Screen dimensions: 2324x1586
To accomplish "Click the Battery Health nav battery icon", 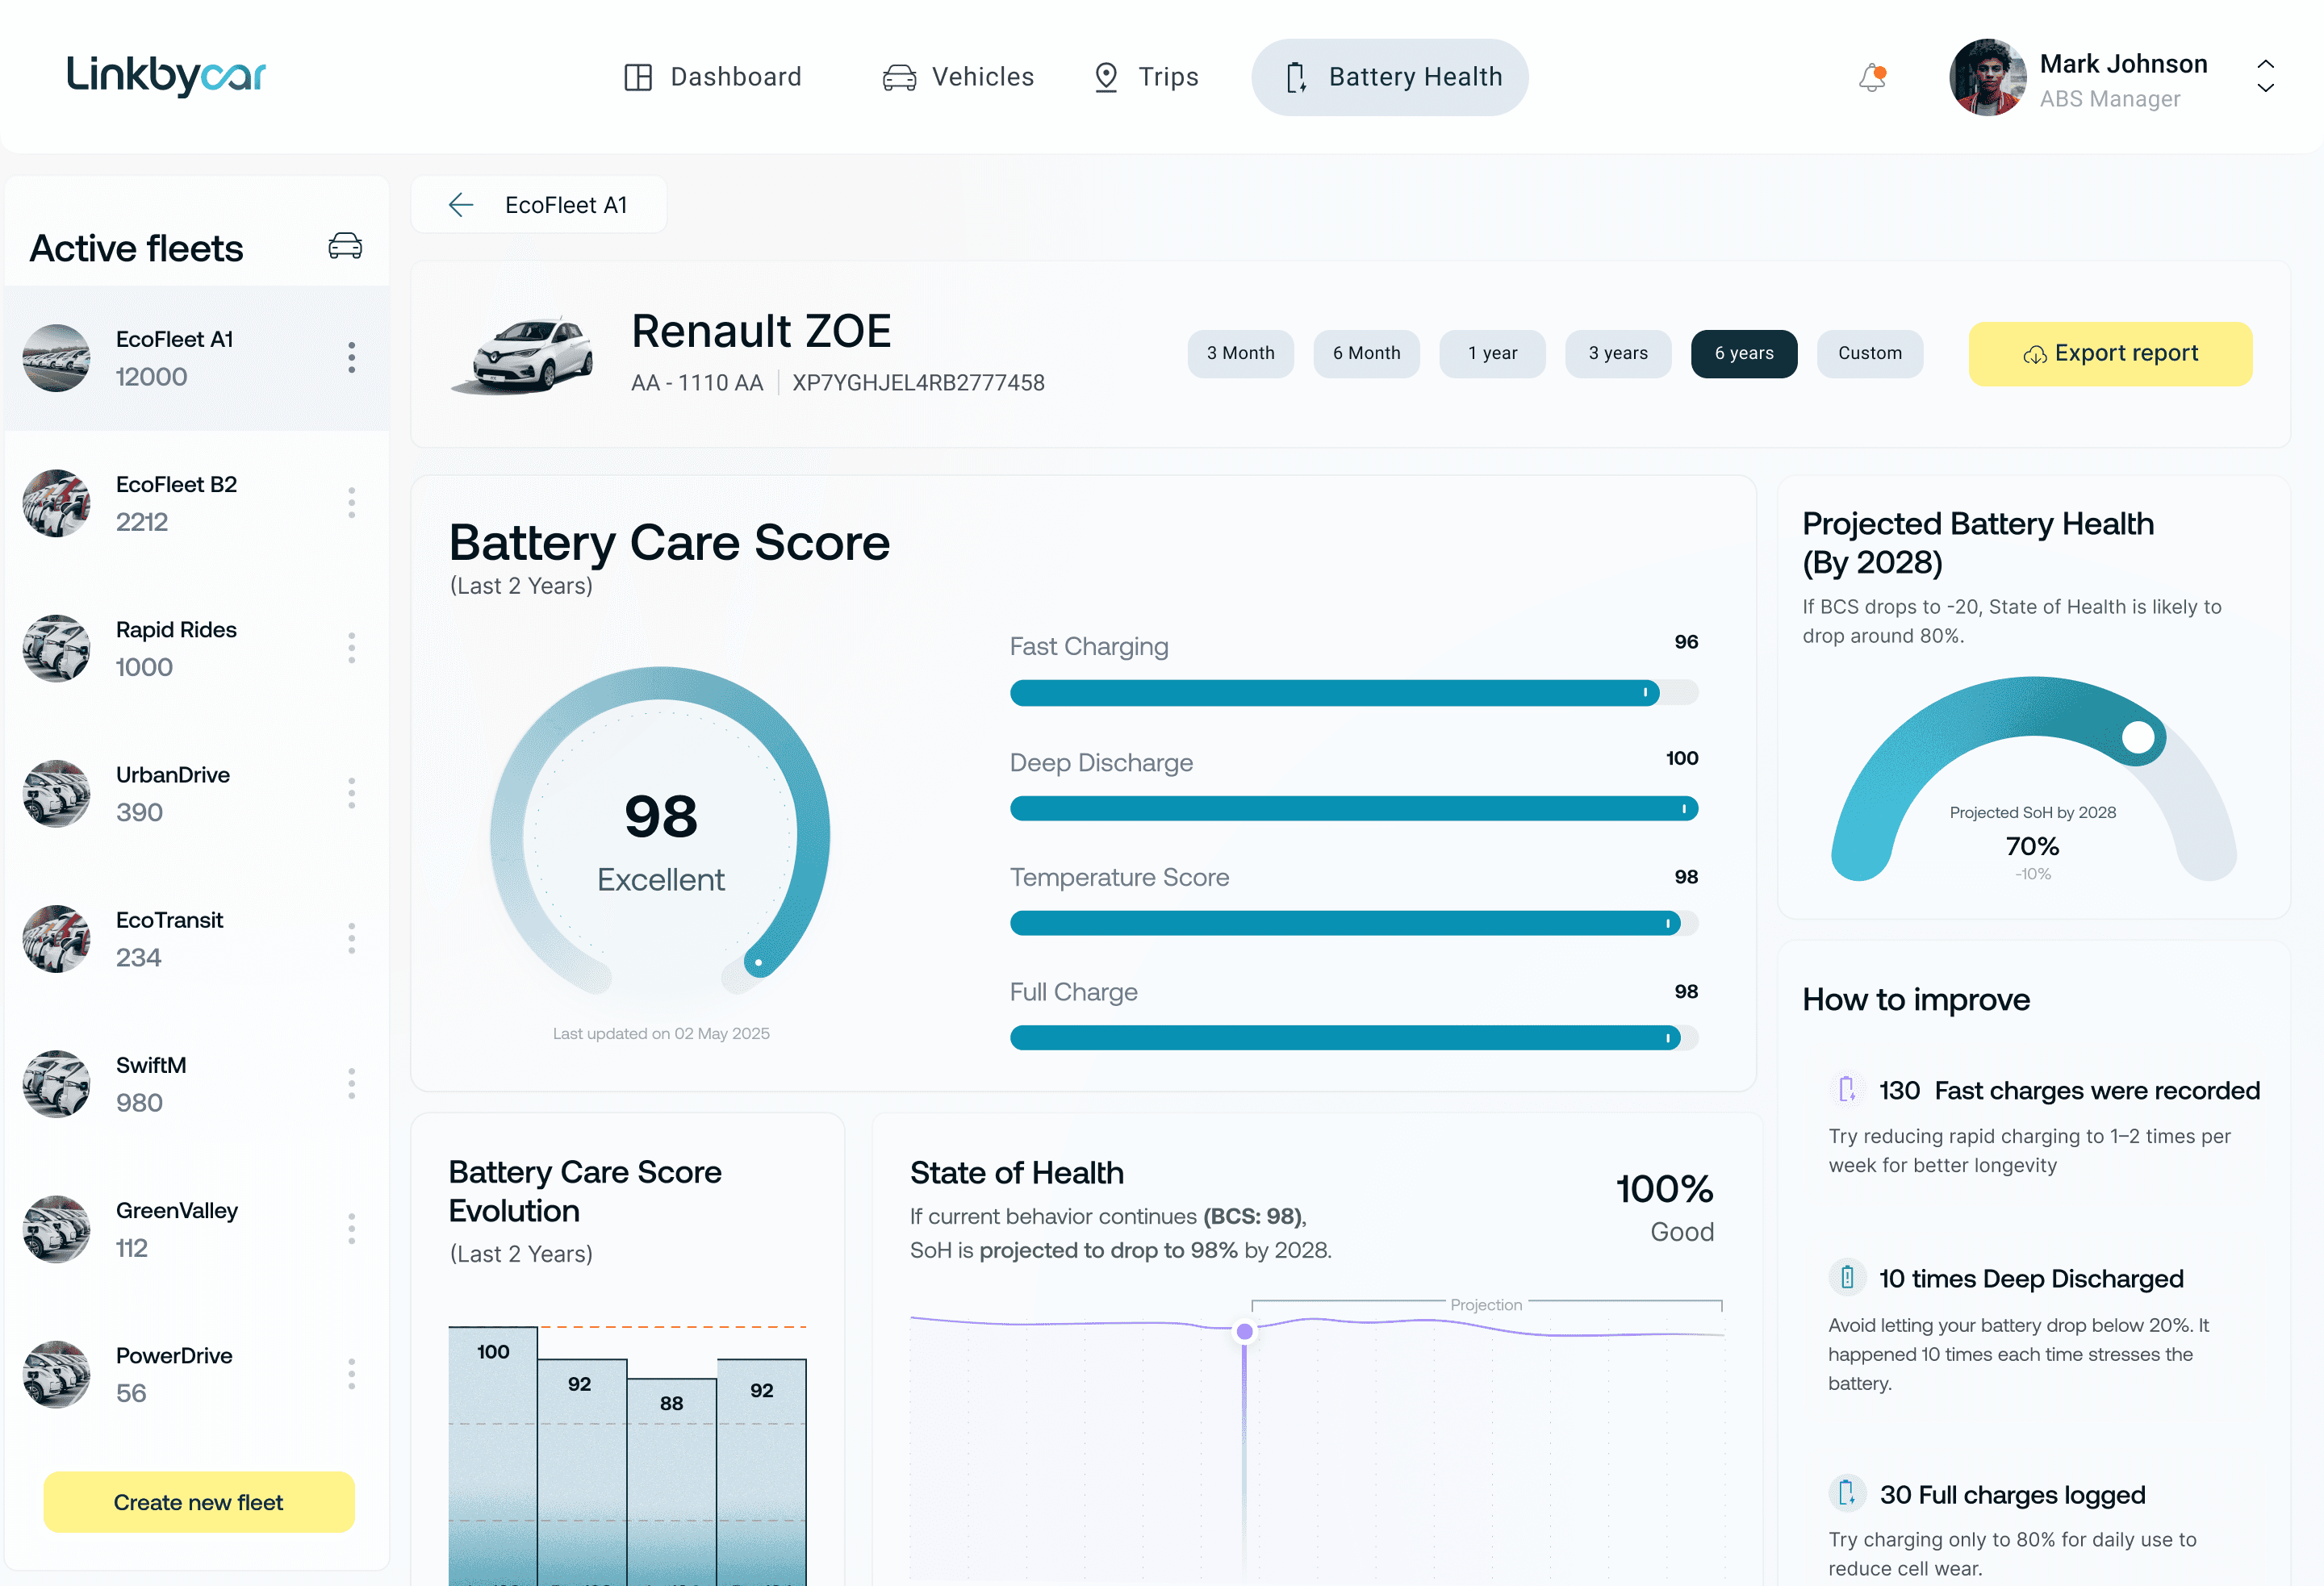I will 1296,77.
